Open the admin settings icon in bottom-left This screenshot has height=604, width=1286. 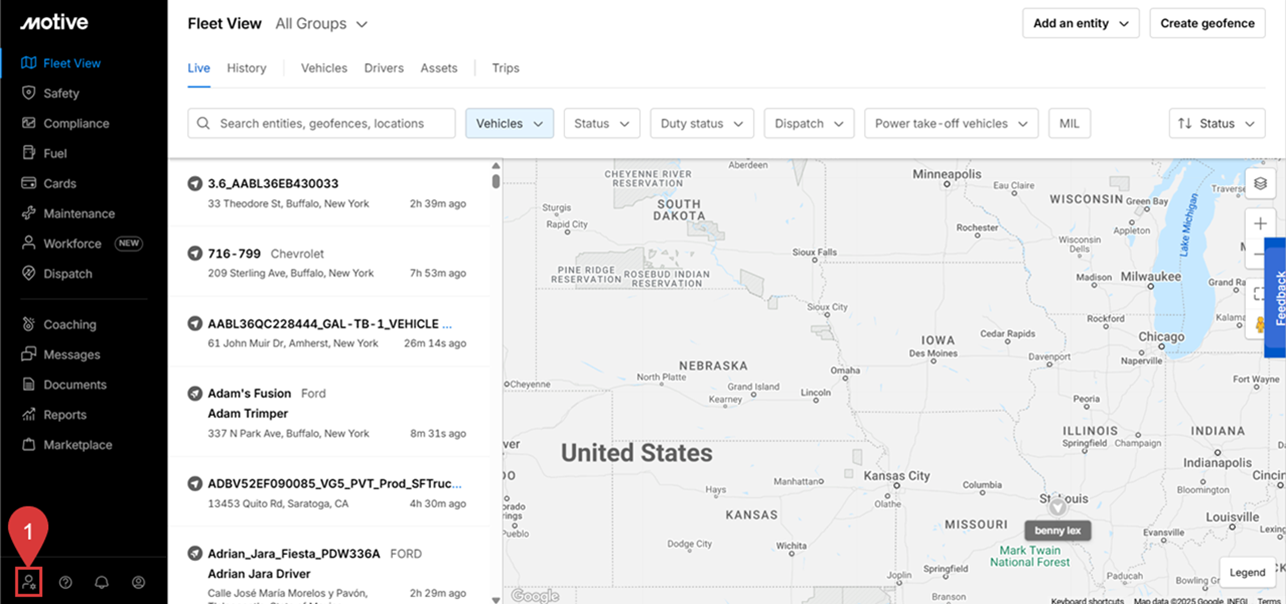point(29,582)
